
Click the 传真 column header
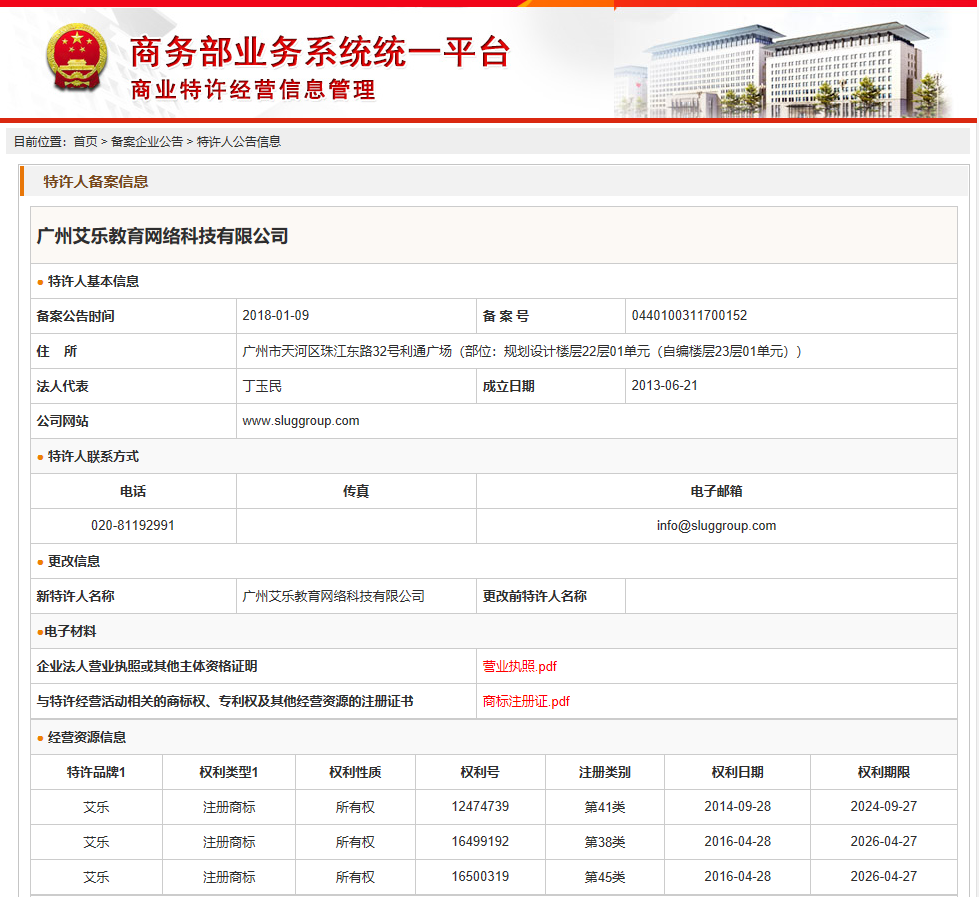pos(356,491)
